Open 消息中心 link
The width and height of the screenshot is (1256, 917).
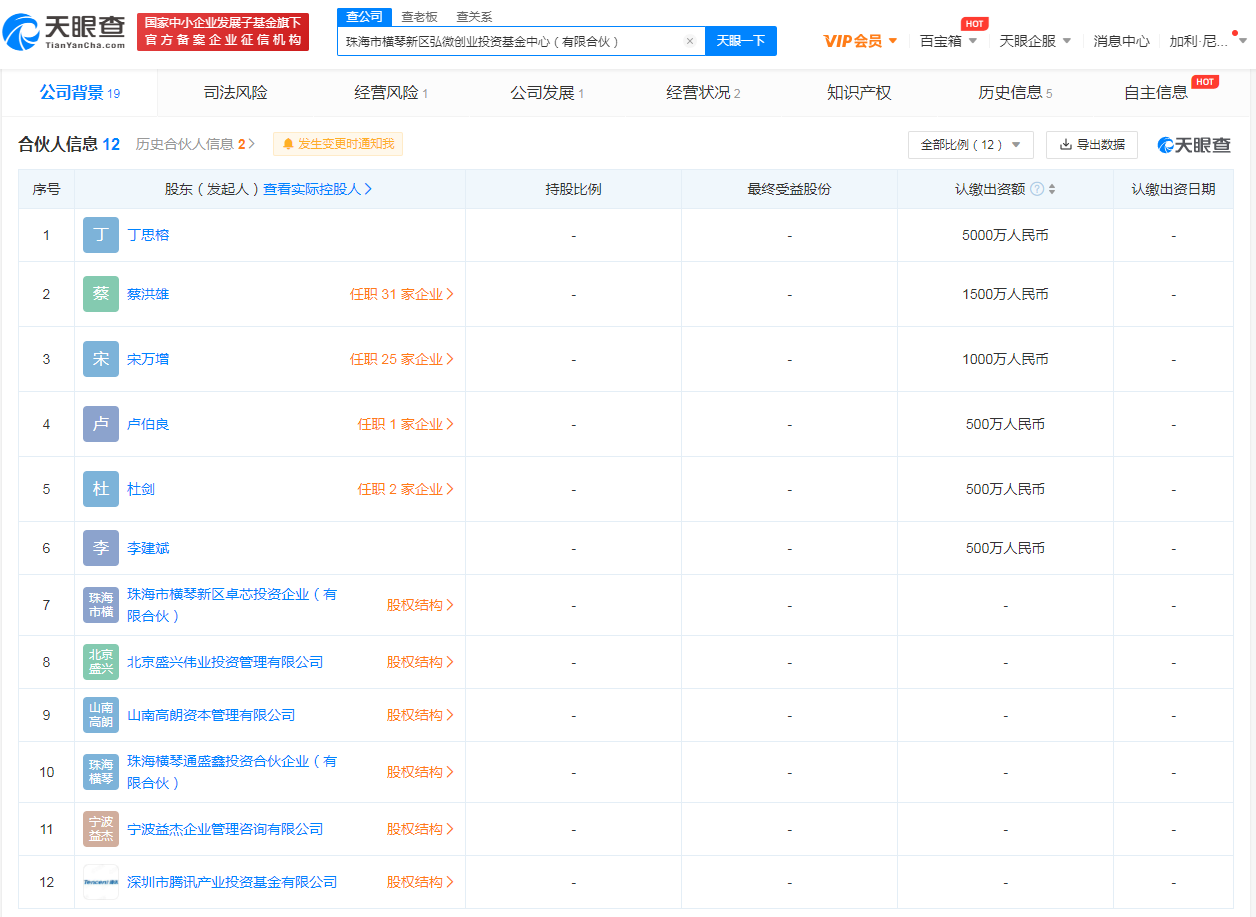[x=1121, y=41]
